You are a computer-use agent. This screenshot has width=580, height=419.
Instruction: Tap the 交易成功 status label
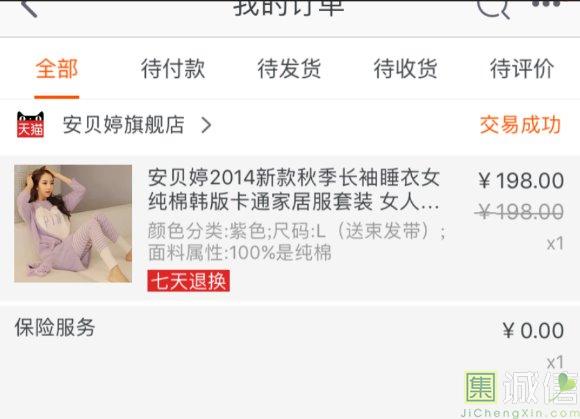click(x=520, y=125)
